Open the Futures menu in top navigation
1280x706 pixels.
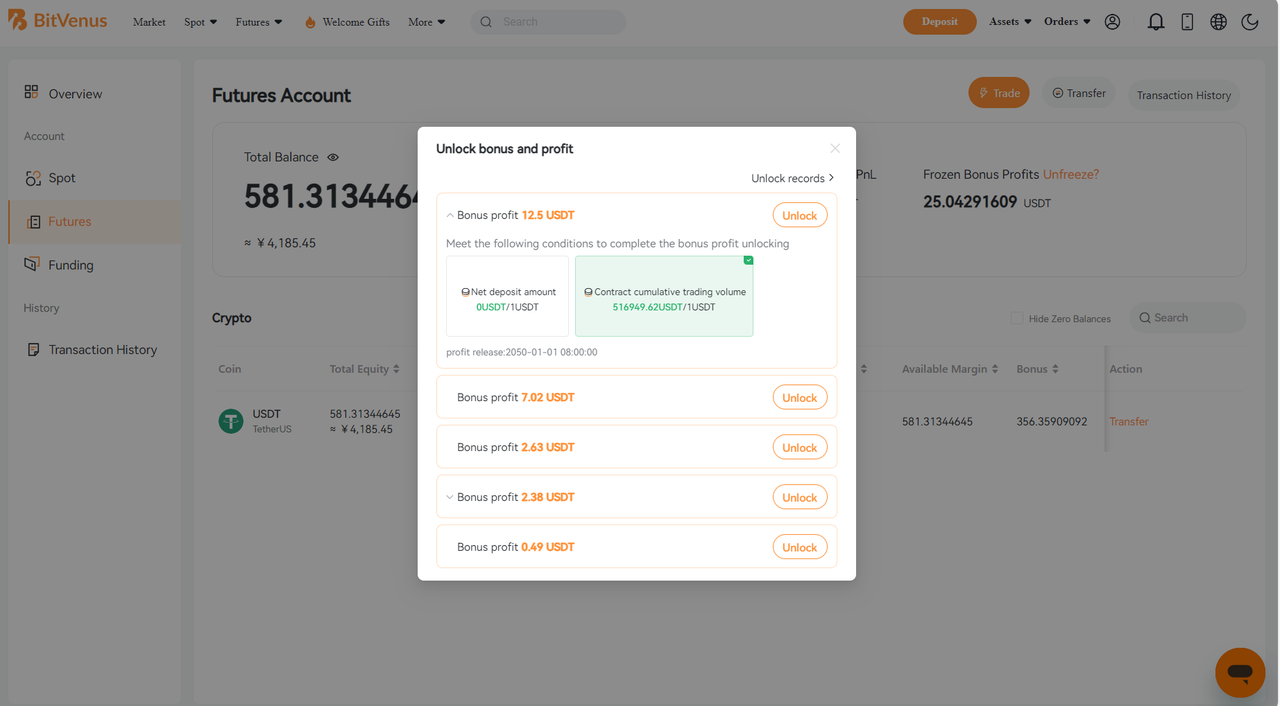pyautogui.click(x=259, y=22)
